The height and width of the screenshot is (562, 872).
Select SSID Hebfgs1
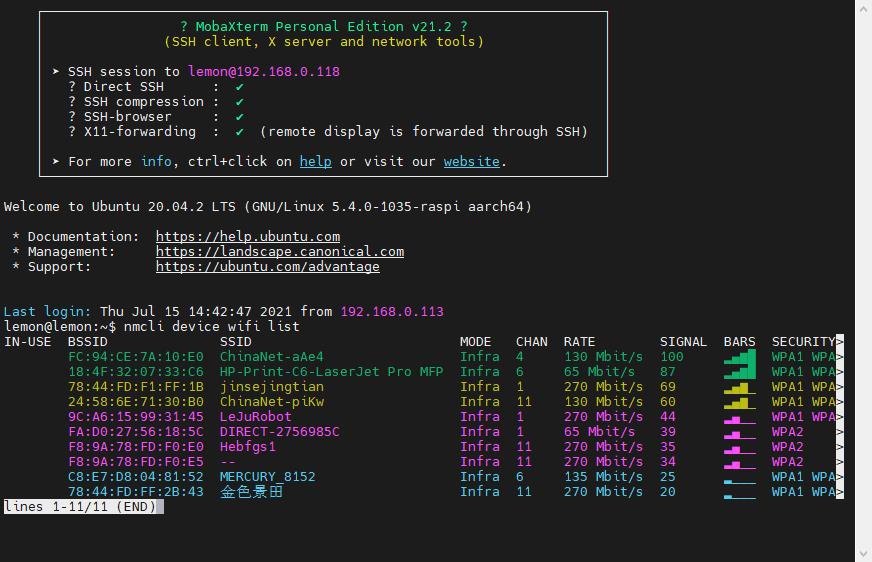[247, 446]
